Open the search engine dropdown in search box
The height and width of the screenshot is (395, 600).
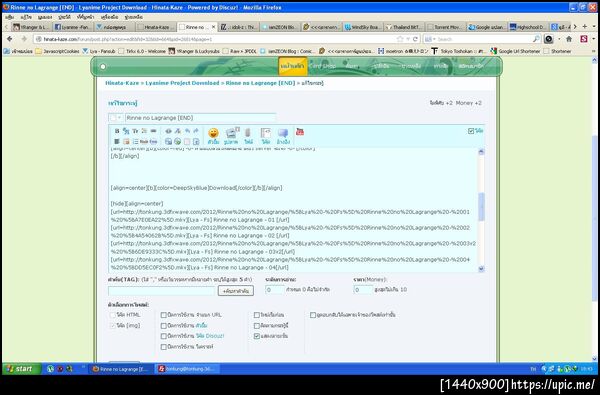click(x=430, y=39)
